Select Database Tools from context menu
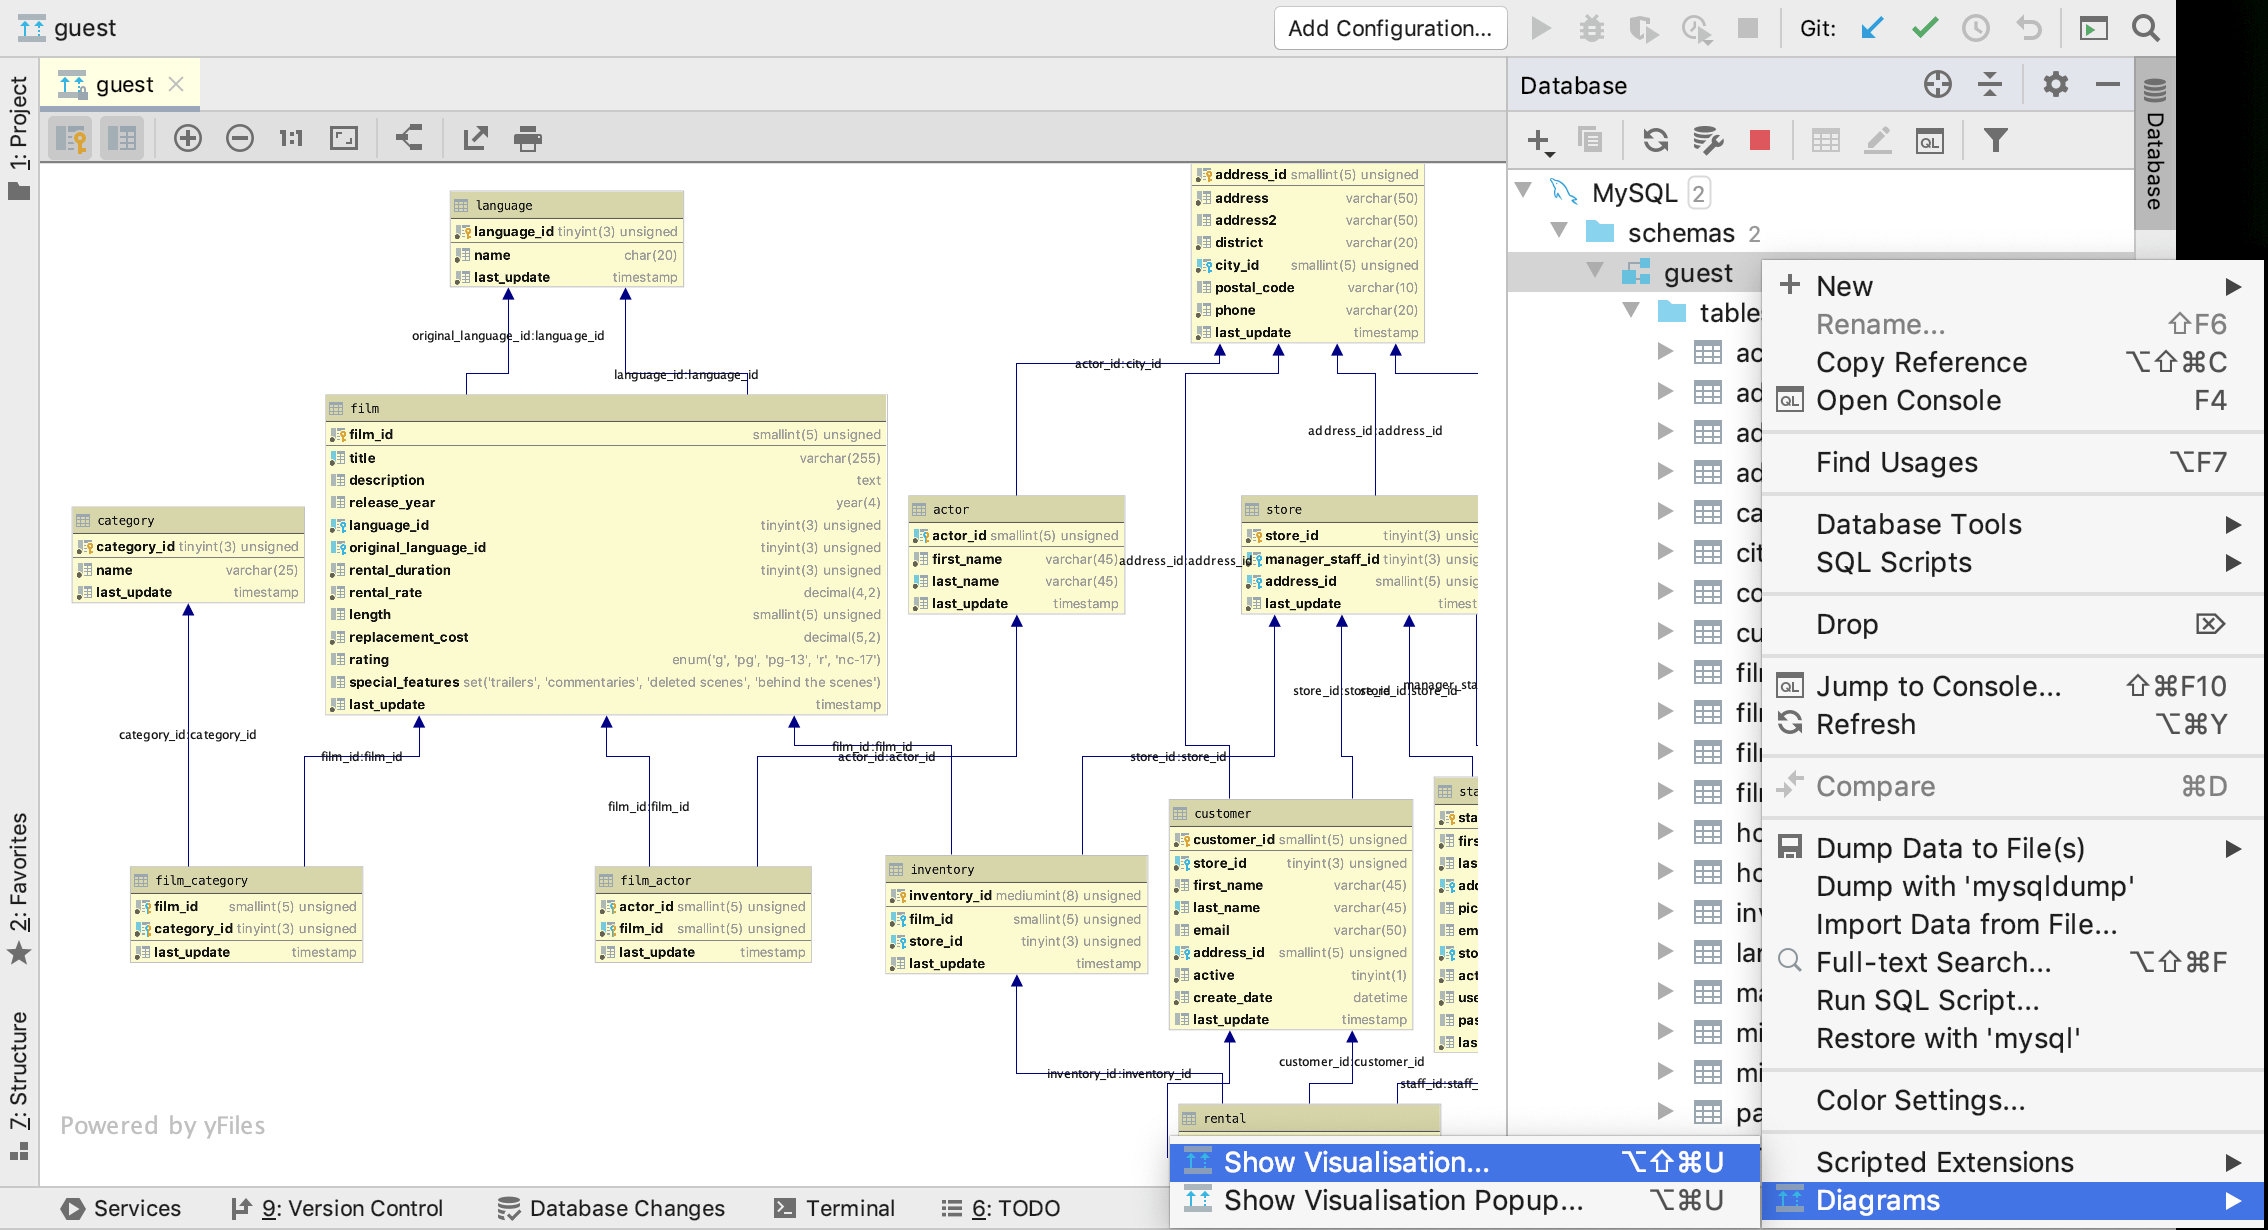 click(x=1918, y=523)
